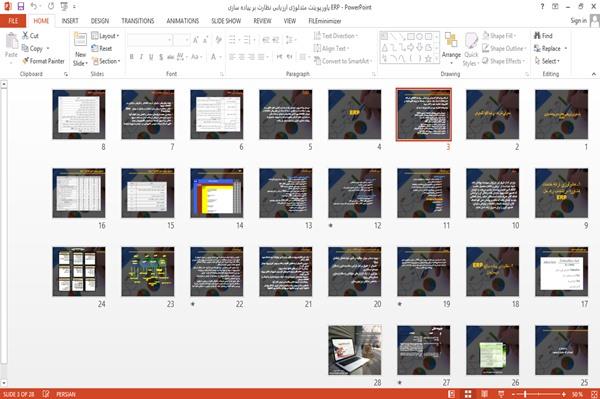This screenshot has height=399, width=600.
Task: Open the Text Direction dropdown
Action: [x=336, y=36]
